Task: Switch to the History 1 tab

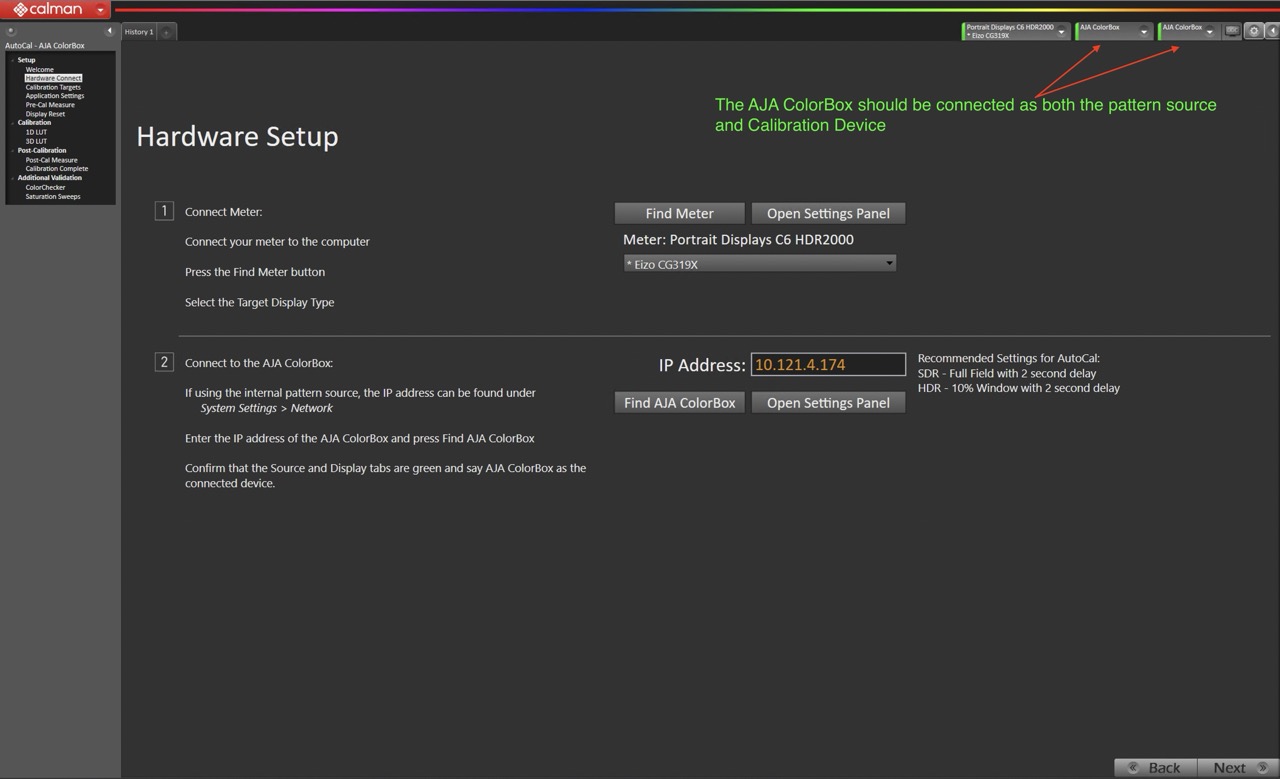Action: tap(139, 32)
